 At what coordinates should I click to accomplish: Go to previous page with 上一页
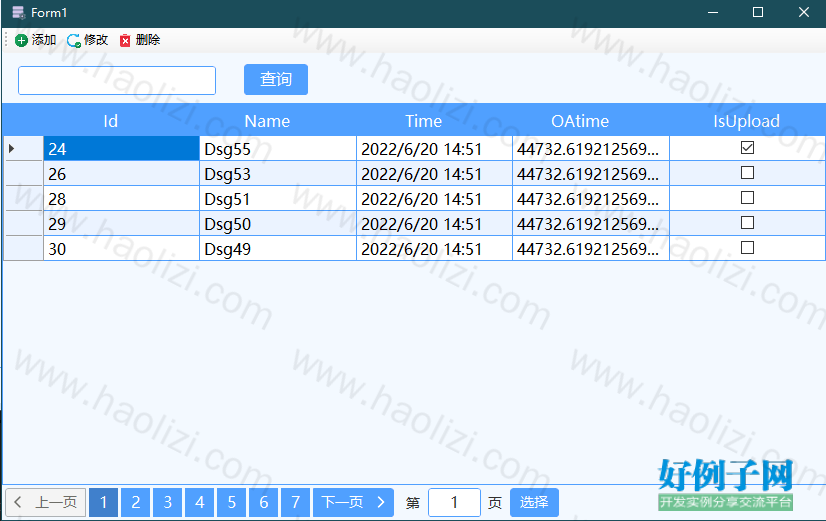tap(46, 503)
